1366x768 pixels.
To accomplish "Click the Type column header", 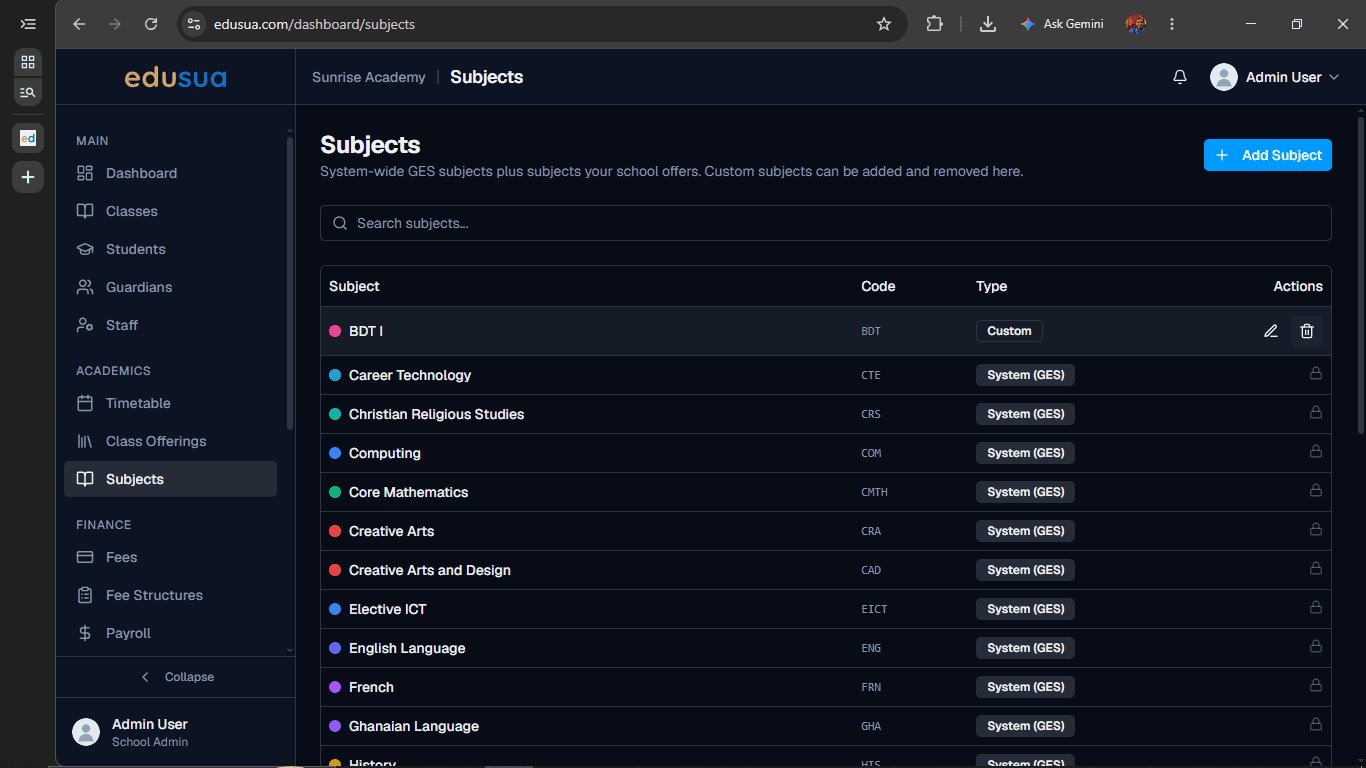I will 991,286.
